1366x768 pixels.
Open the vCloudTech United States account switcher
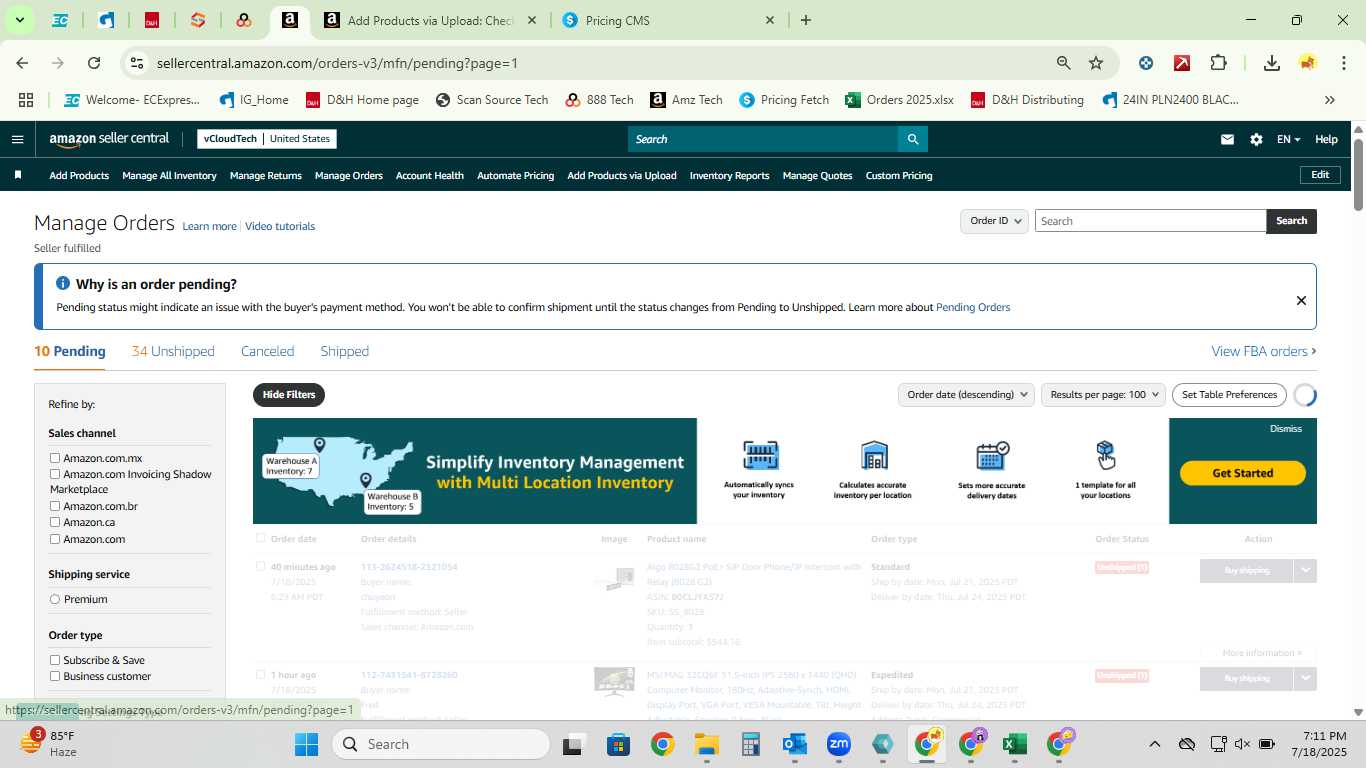click(x=267, y=139)
